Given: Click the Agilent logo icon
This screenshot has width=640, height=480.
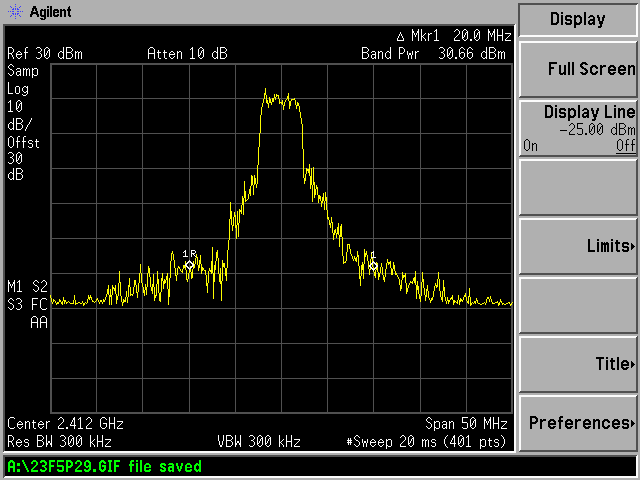Looking at the screenshot, I should pos(13,11).
